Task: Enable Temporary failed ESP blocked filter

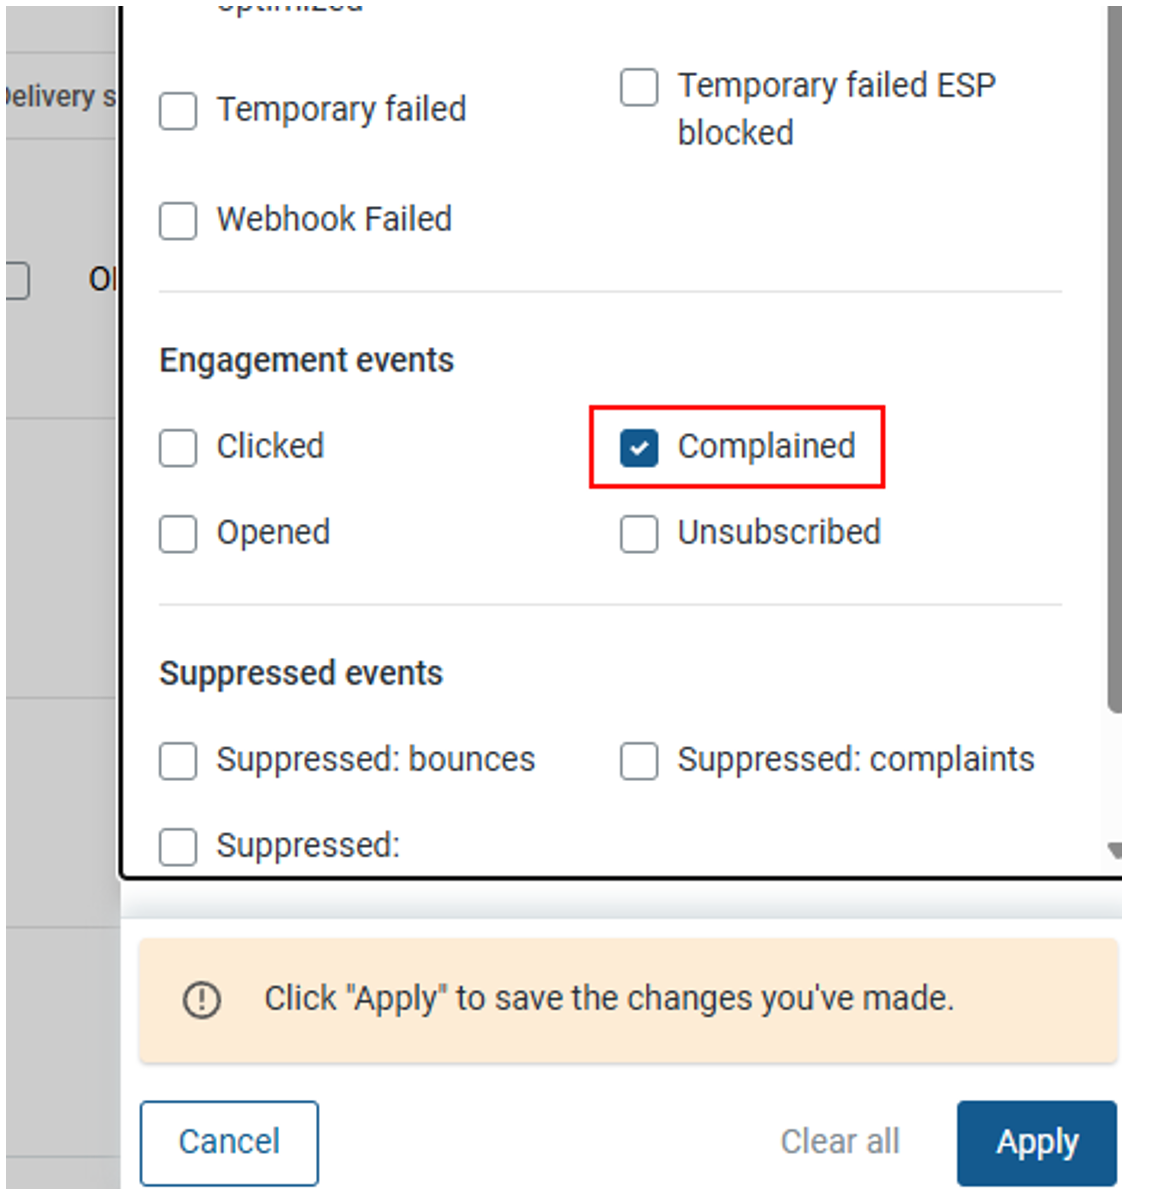Action: click(x=639, y=86)
